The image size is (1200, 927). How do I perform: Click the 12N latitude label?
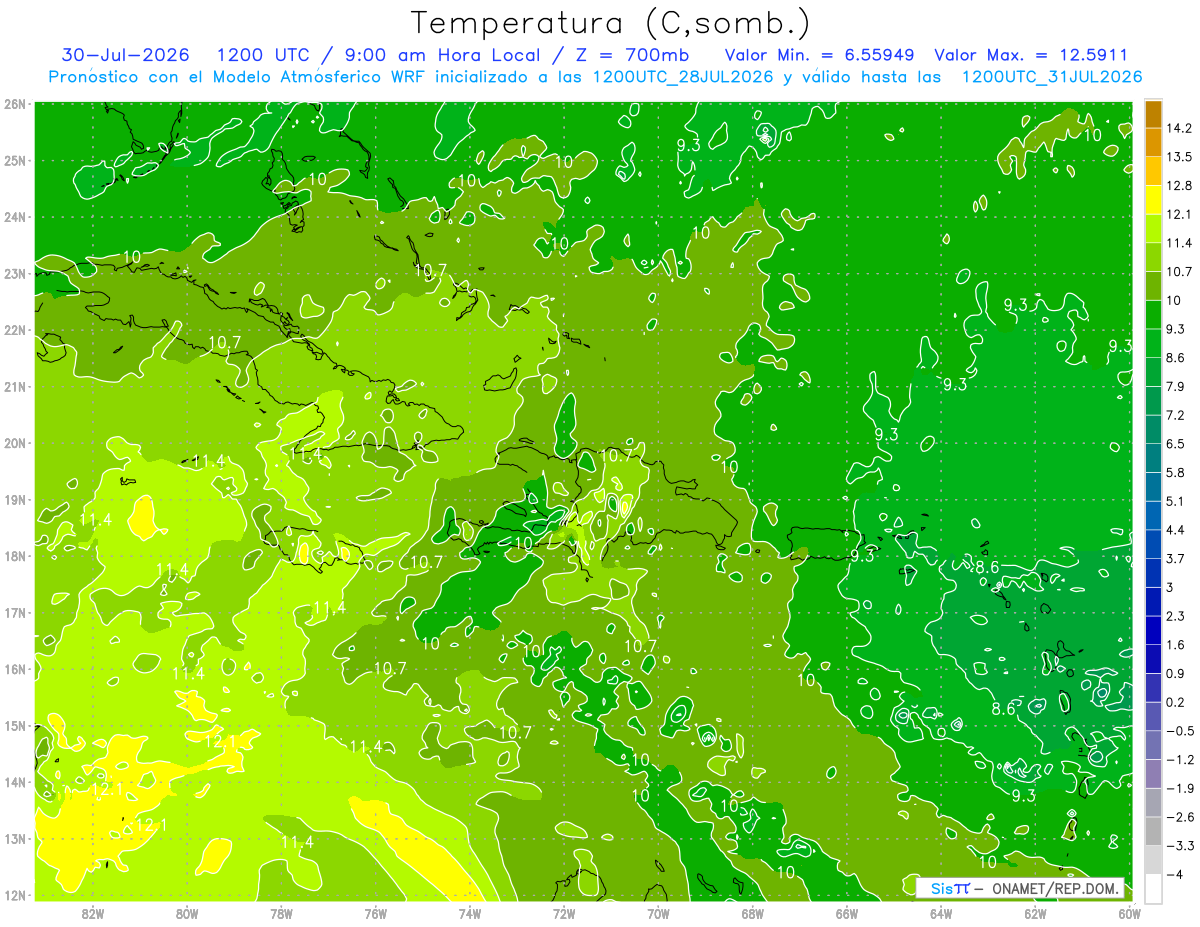[x=15, y=895]
